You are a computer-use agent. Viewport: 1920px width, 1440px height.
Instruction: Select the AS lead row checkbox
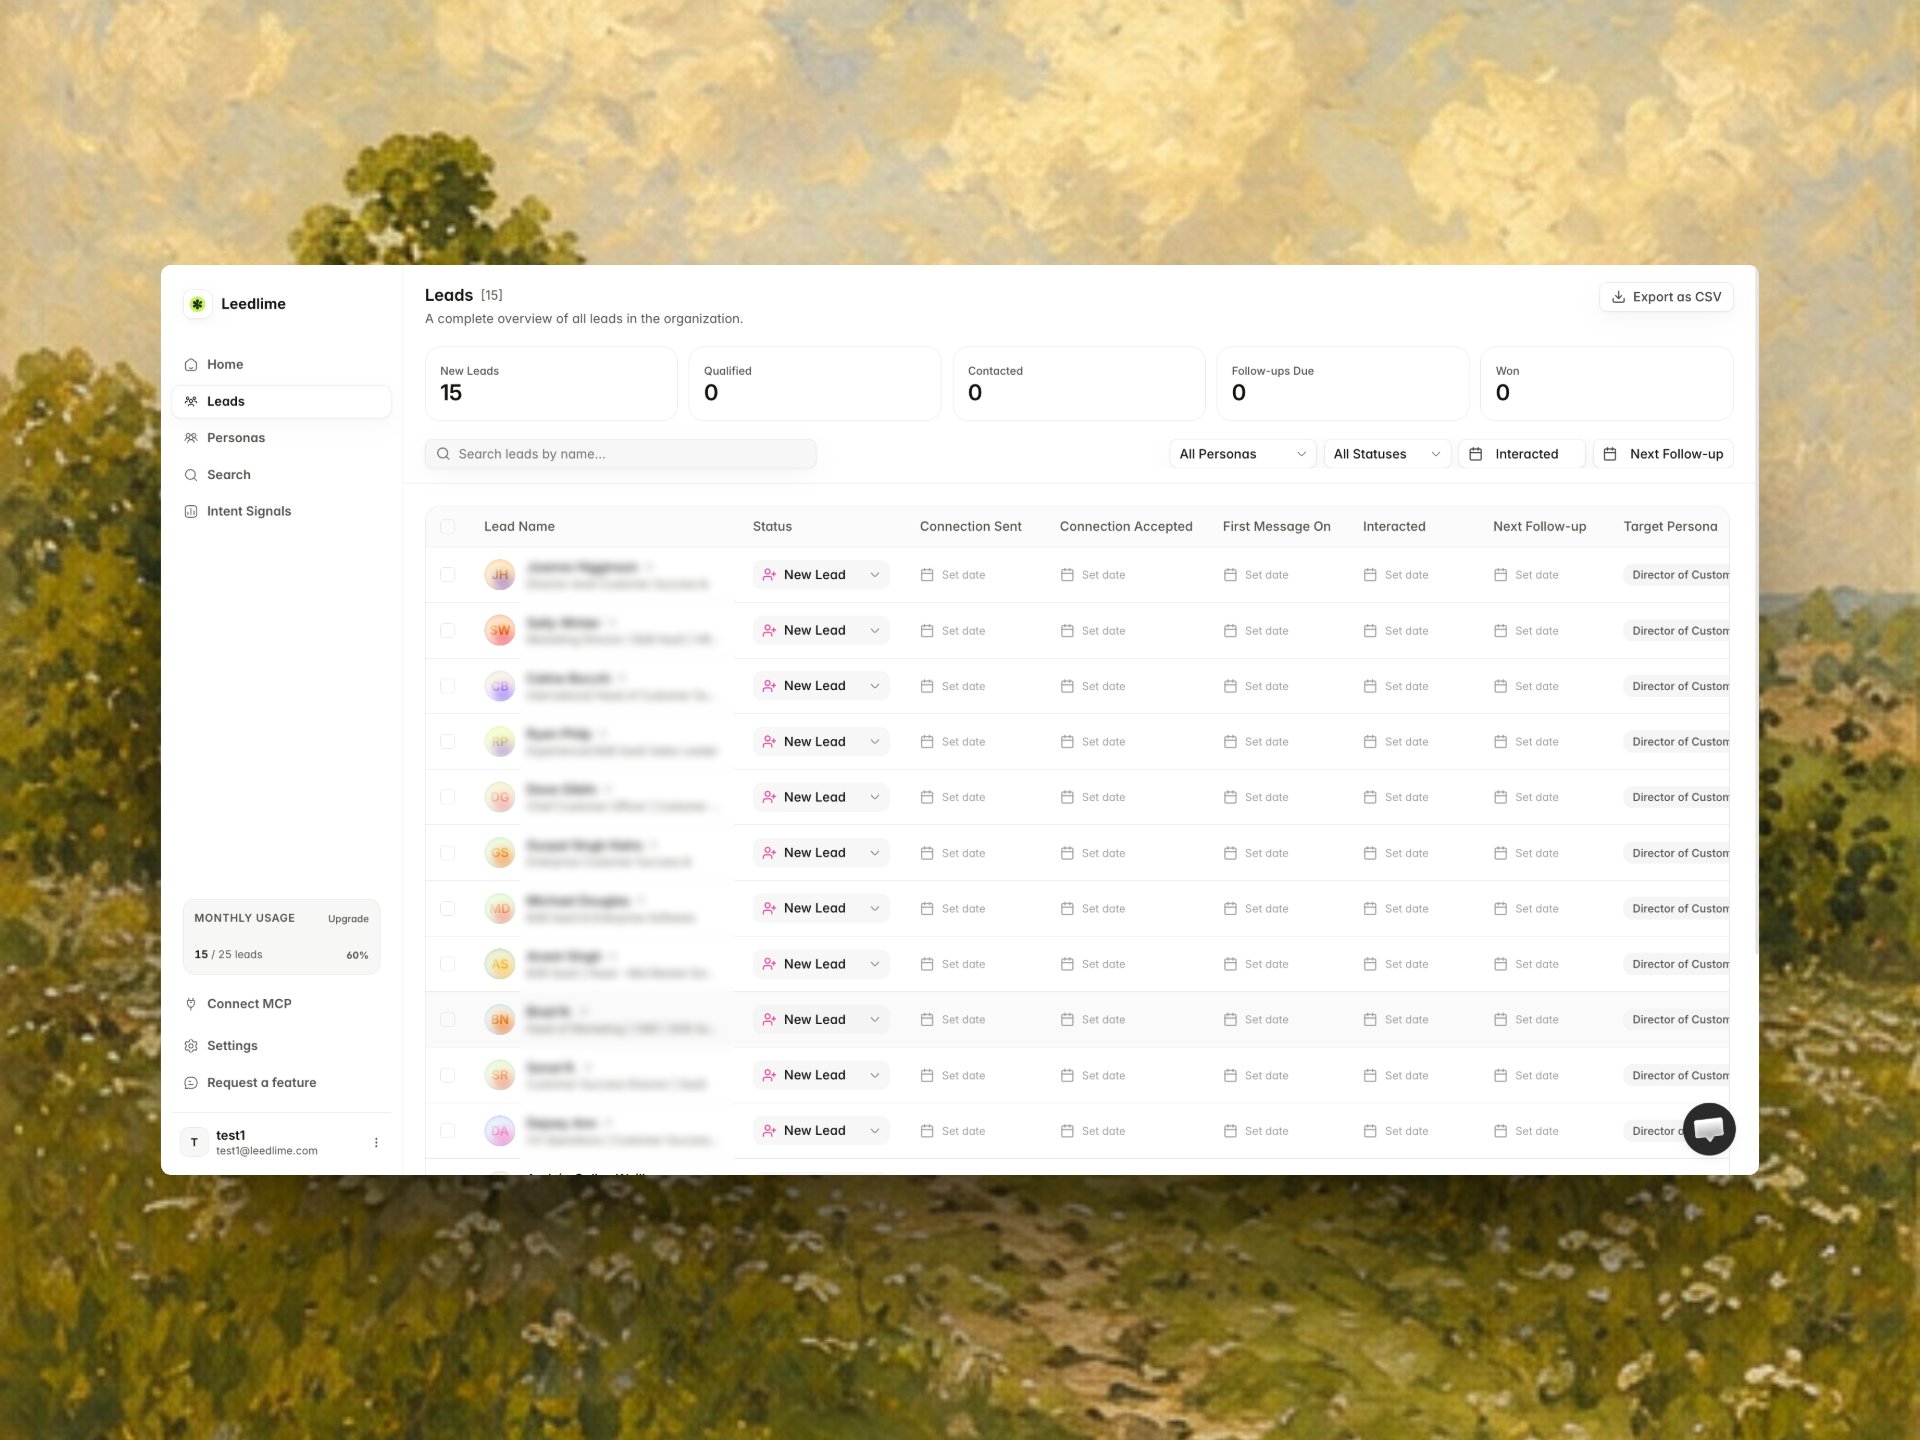point(447,964)
